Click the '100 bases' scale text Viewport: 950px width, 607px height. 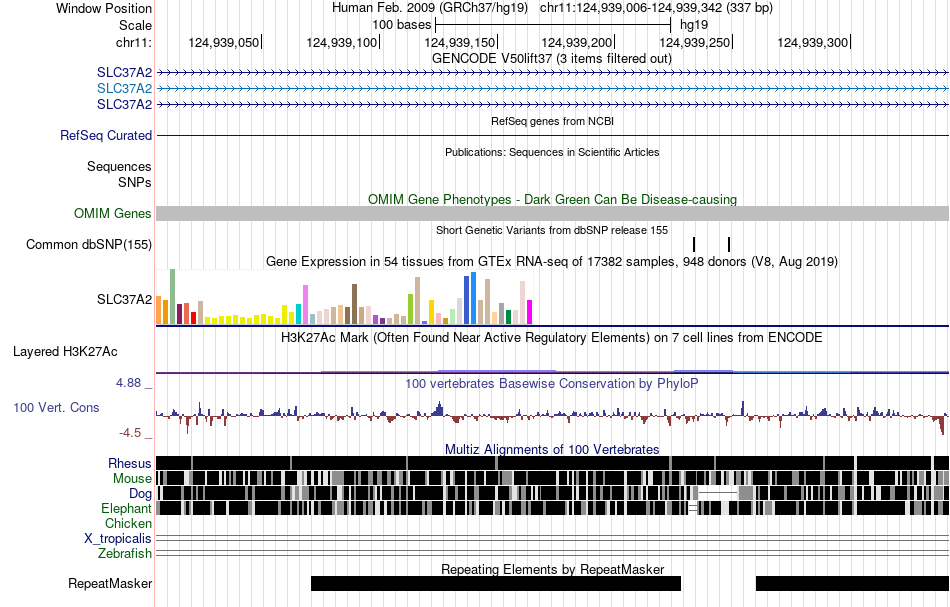point(402,25)
